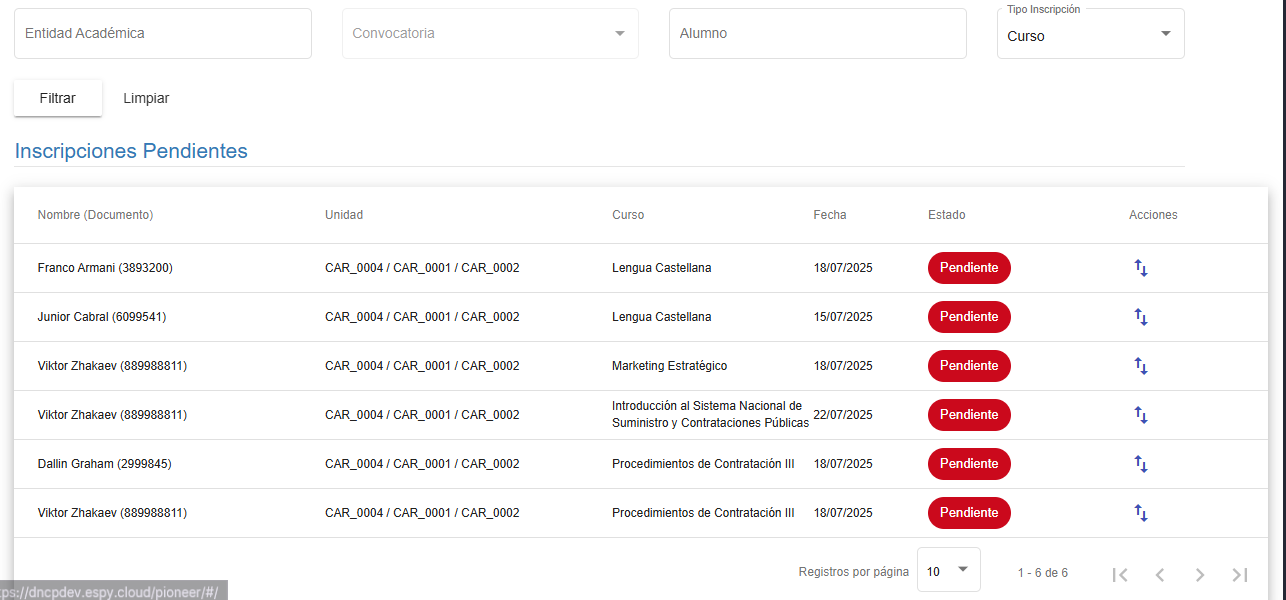This screenshot has height=600, width=1286.
Task: Jump to the first page of records
Action: coord(1120,574)
